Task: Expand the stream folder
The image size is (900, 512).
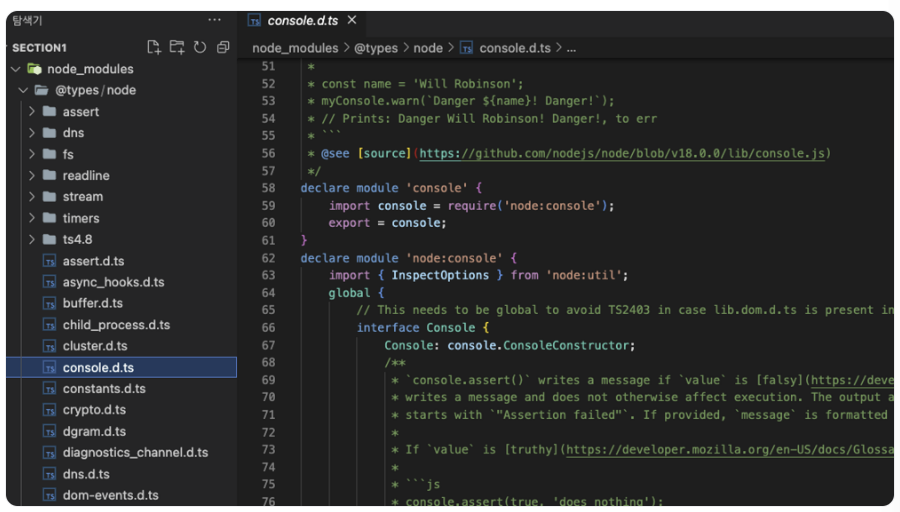Action: point(32,196)
